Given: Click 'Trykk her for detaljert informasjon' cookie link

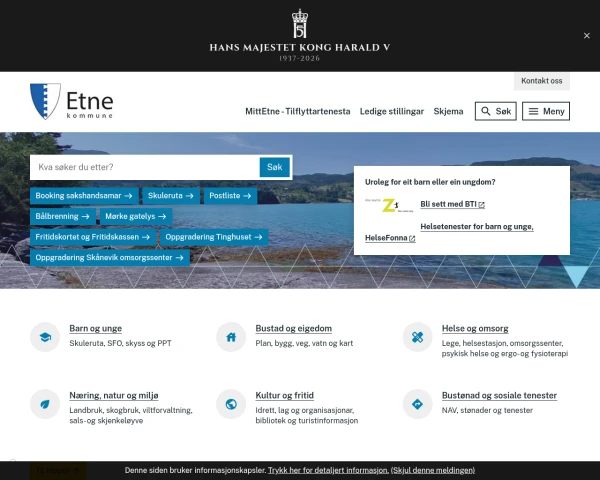Looking at the screenshot, I should (x=328, y=470).
